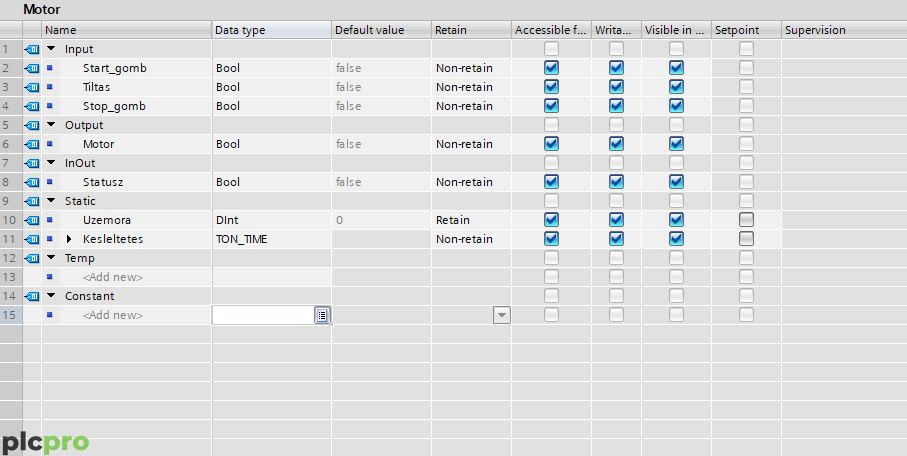This screenshot has height=456, width=907.
Task: Click the tag icon of the Temp section
Action: [32, 258]
